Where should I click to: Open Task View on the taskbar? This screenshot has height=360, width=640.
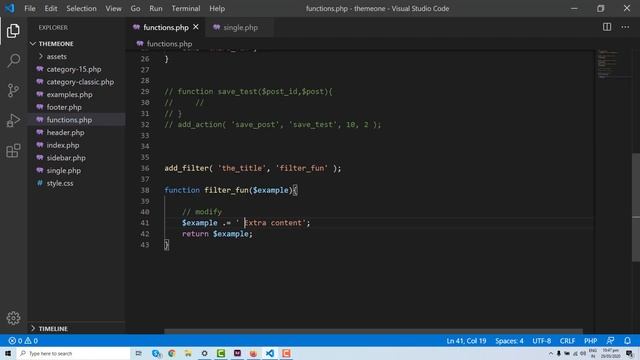(139, 353)
